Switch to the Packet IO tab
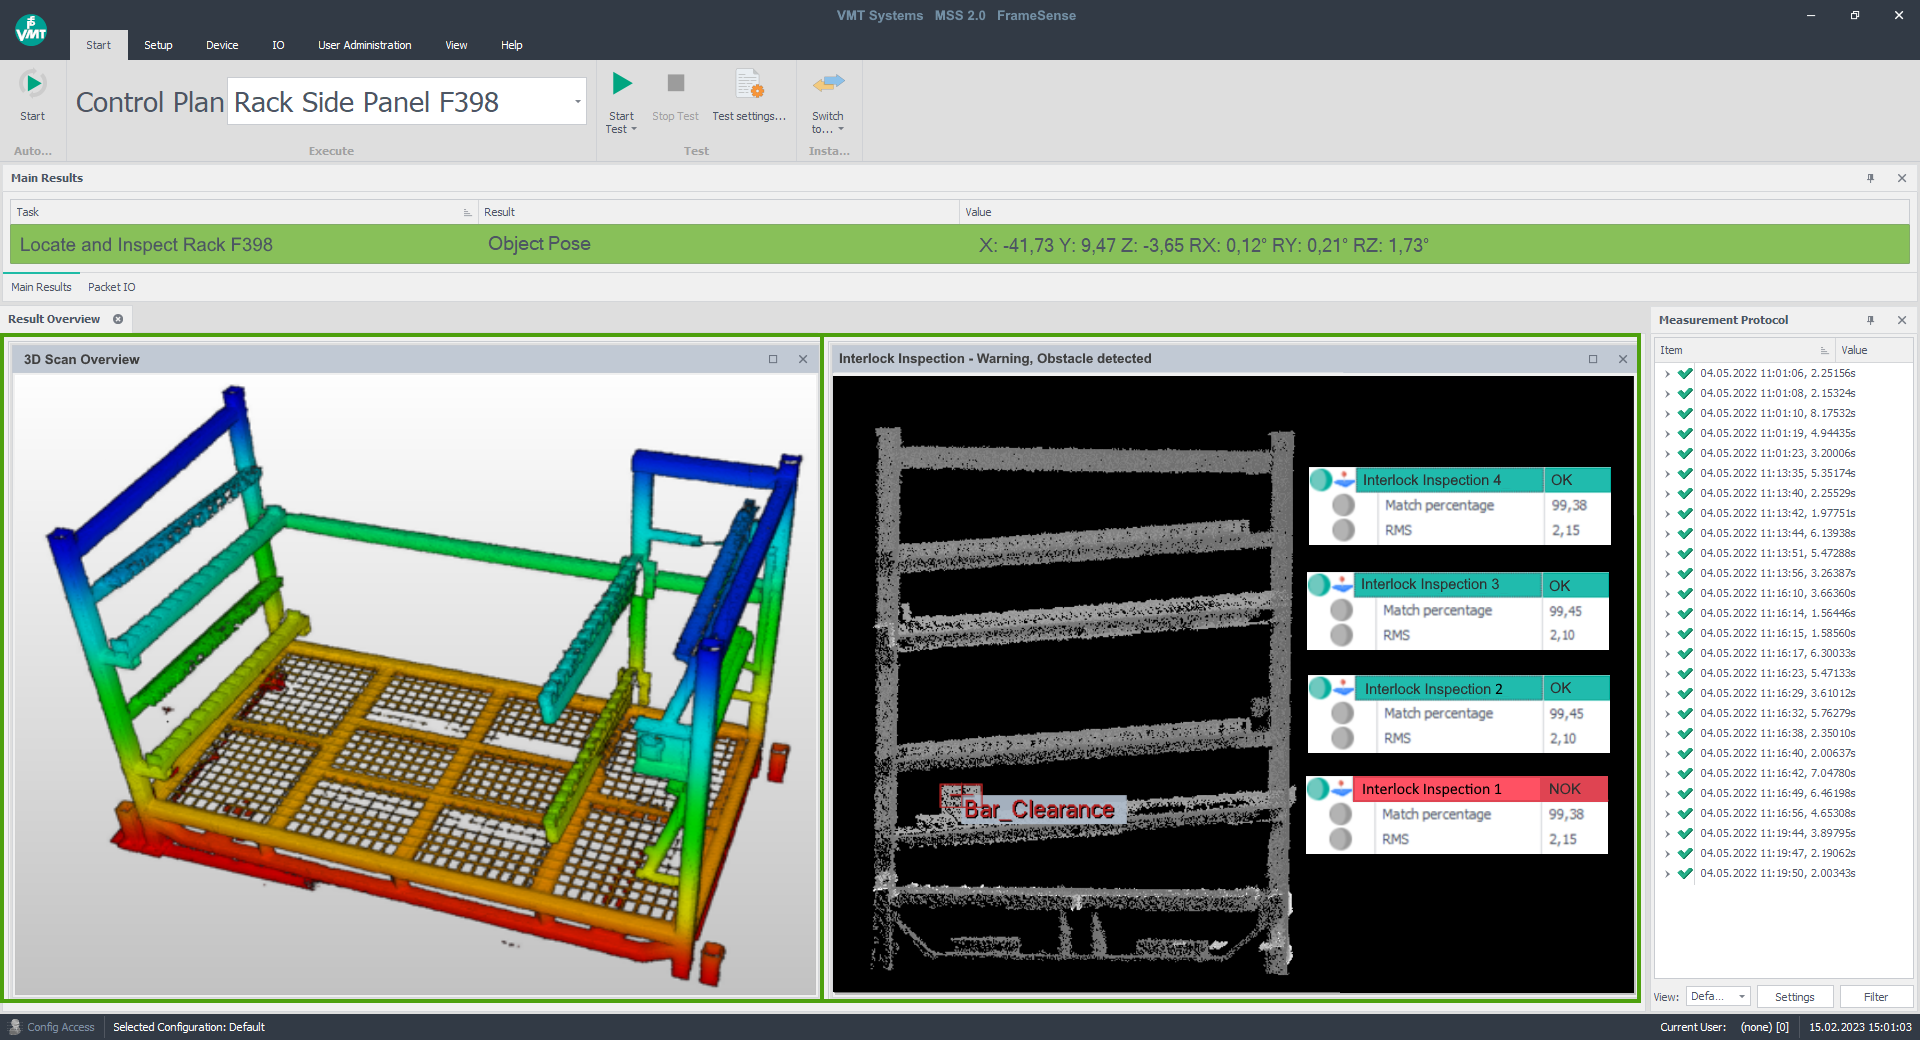Screen dimensions: 1920x1053 [111, 287]
